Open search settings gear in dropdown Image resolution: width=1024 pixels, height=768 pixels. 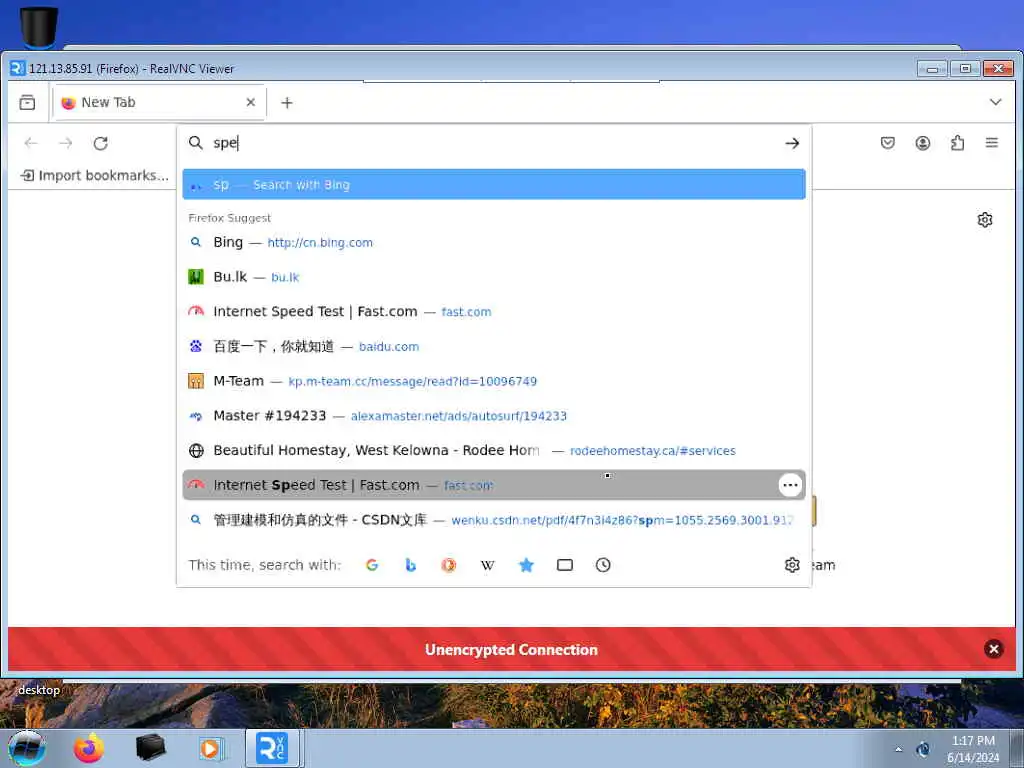pyautogui.click(x=792, y=565)
